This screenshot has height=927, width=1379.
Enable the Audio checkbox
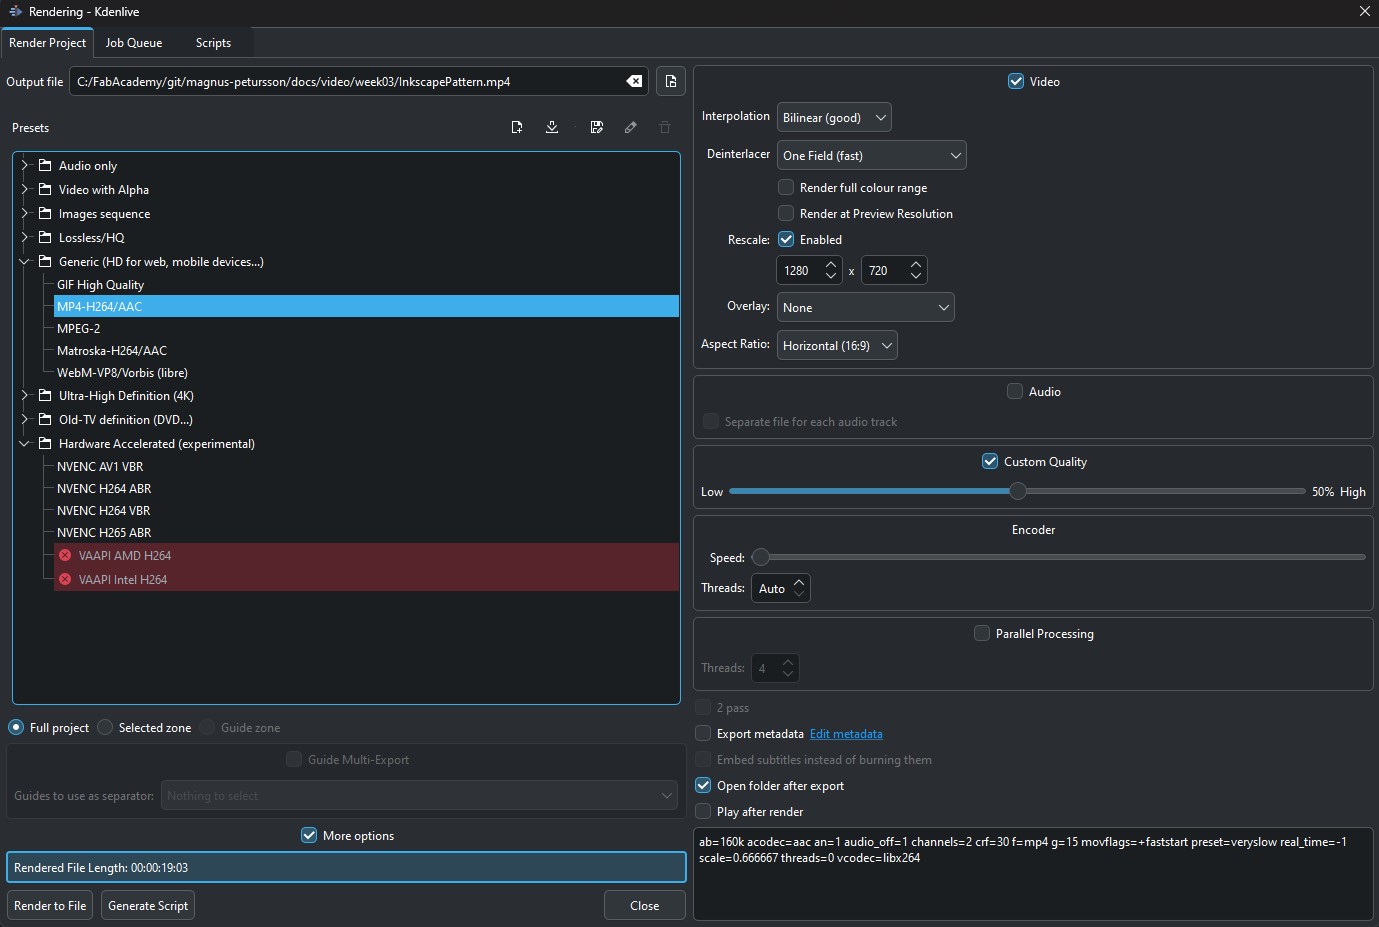coord(1015,391)
